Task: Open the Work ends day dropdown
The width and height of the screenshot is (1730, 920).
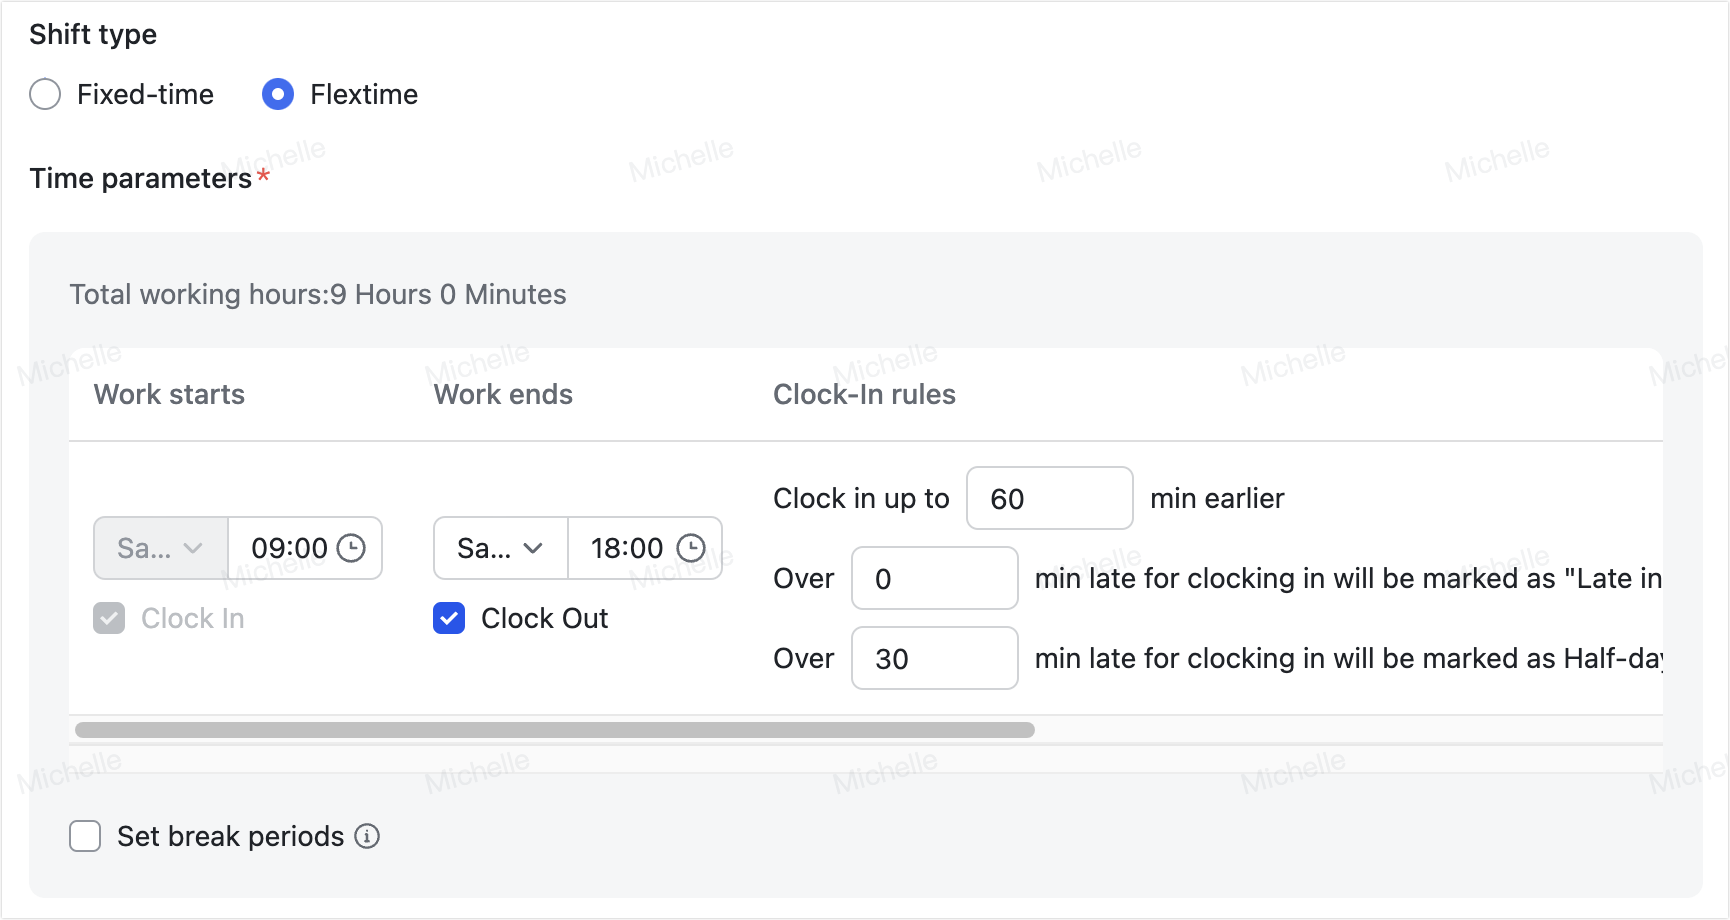Action: coord(500,548)
